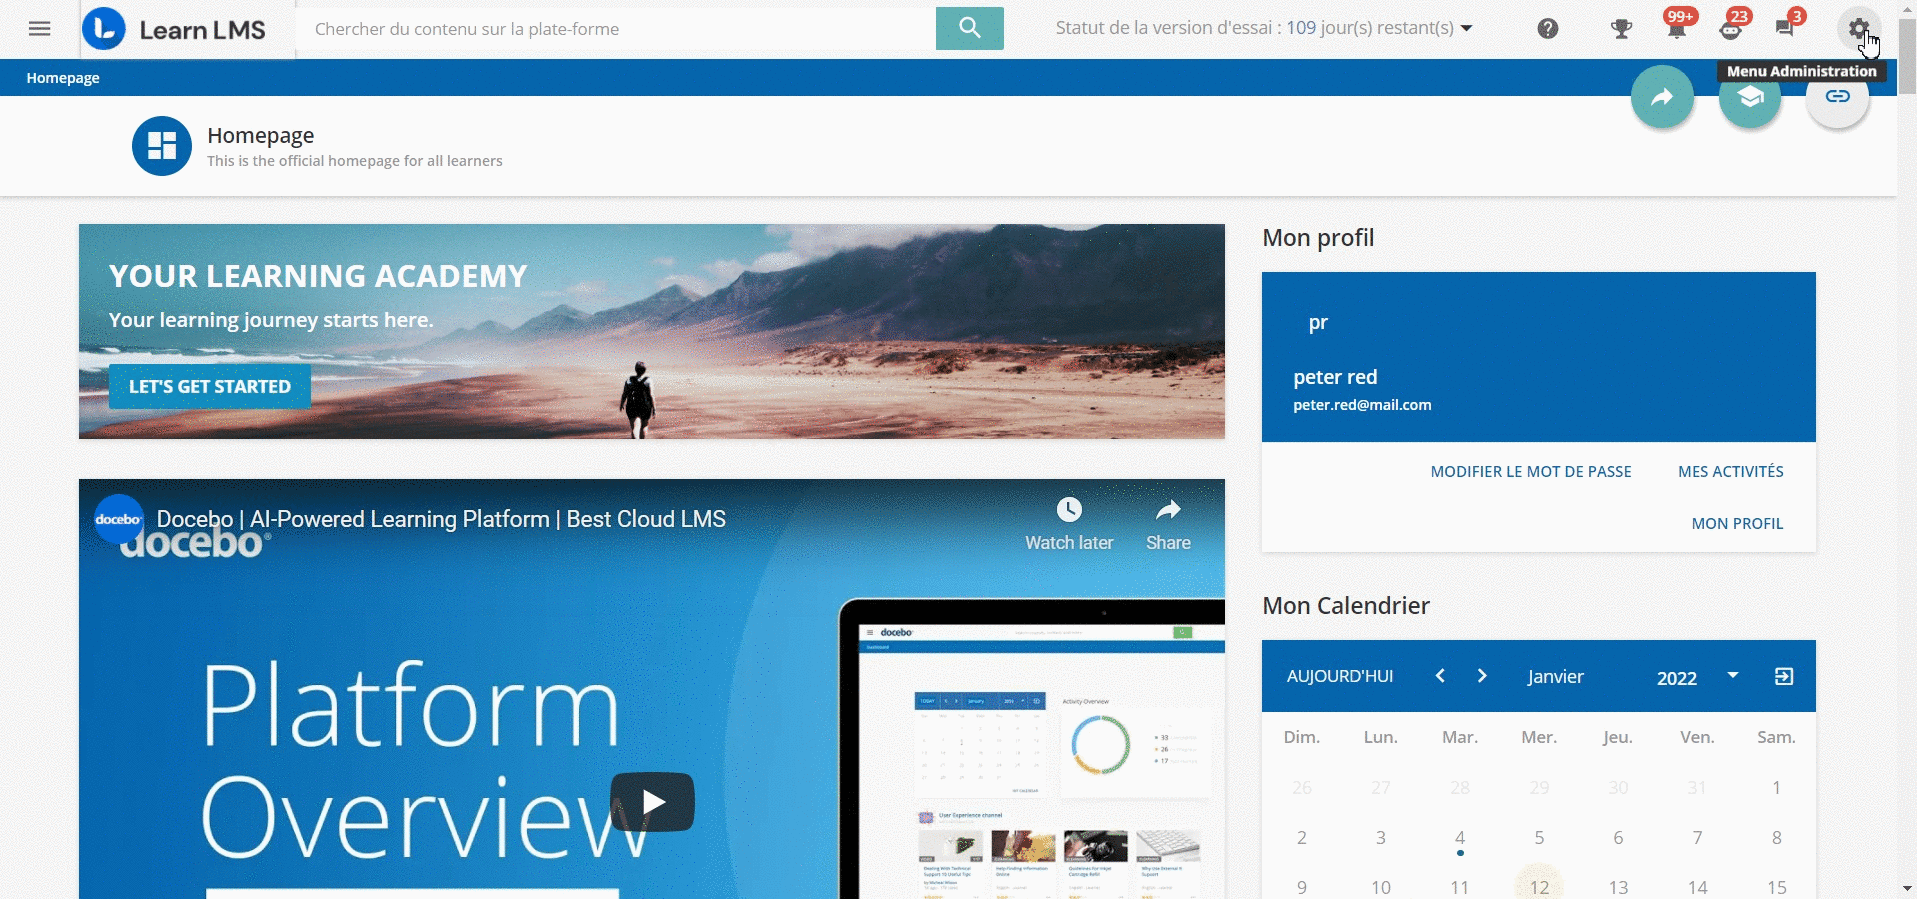This screenshot has width=1917, height=899.
Task: Go to next month in calendar
Action: tap(1482, 676)
